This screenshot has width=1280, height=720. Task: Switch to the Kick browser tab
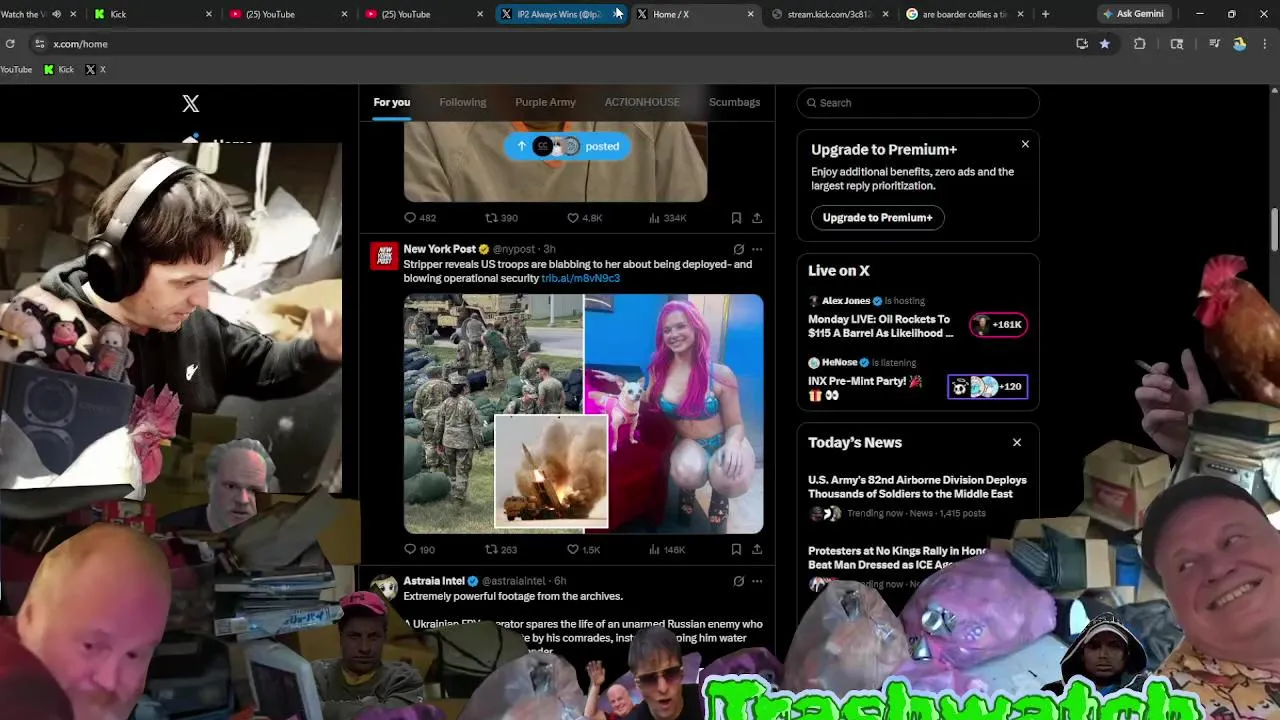click(x=152, y=14)
